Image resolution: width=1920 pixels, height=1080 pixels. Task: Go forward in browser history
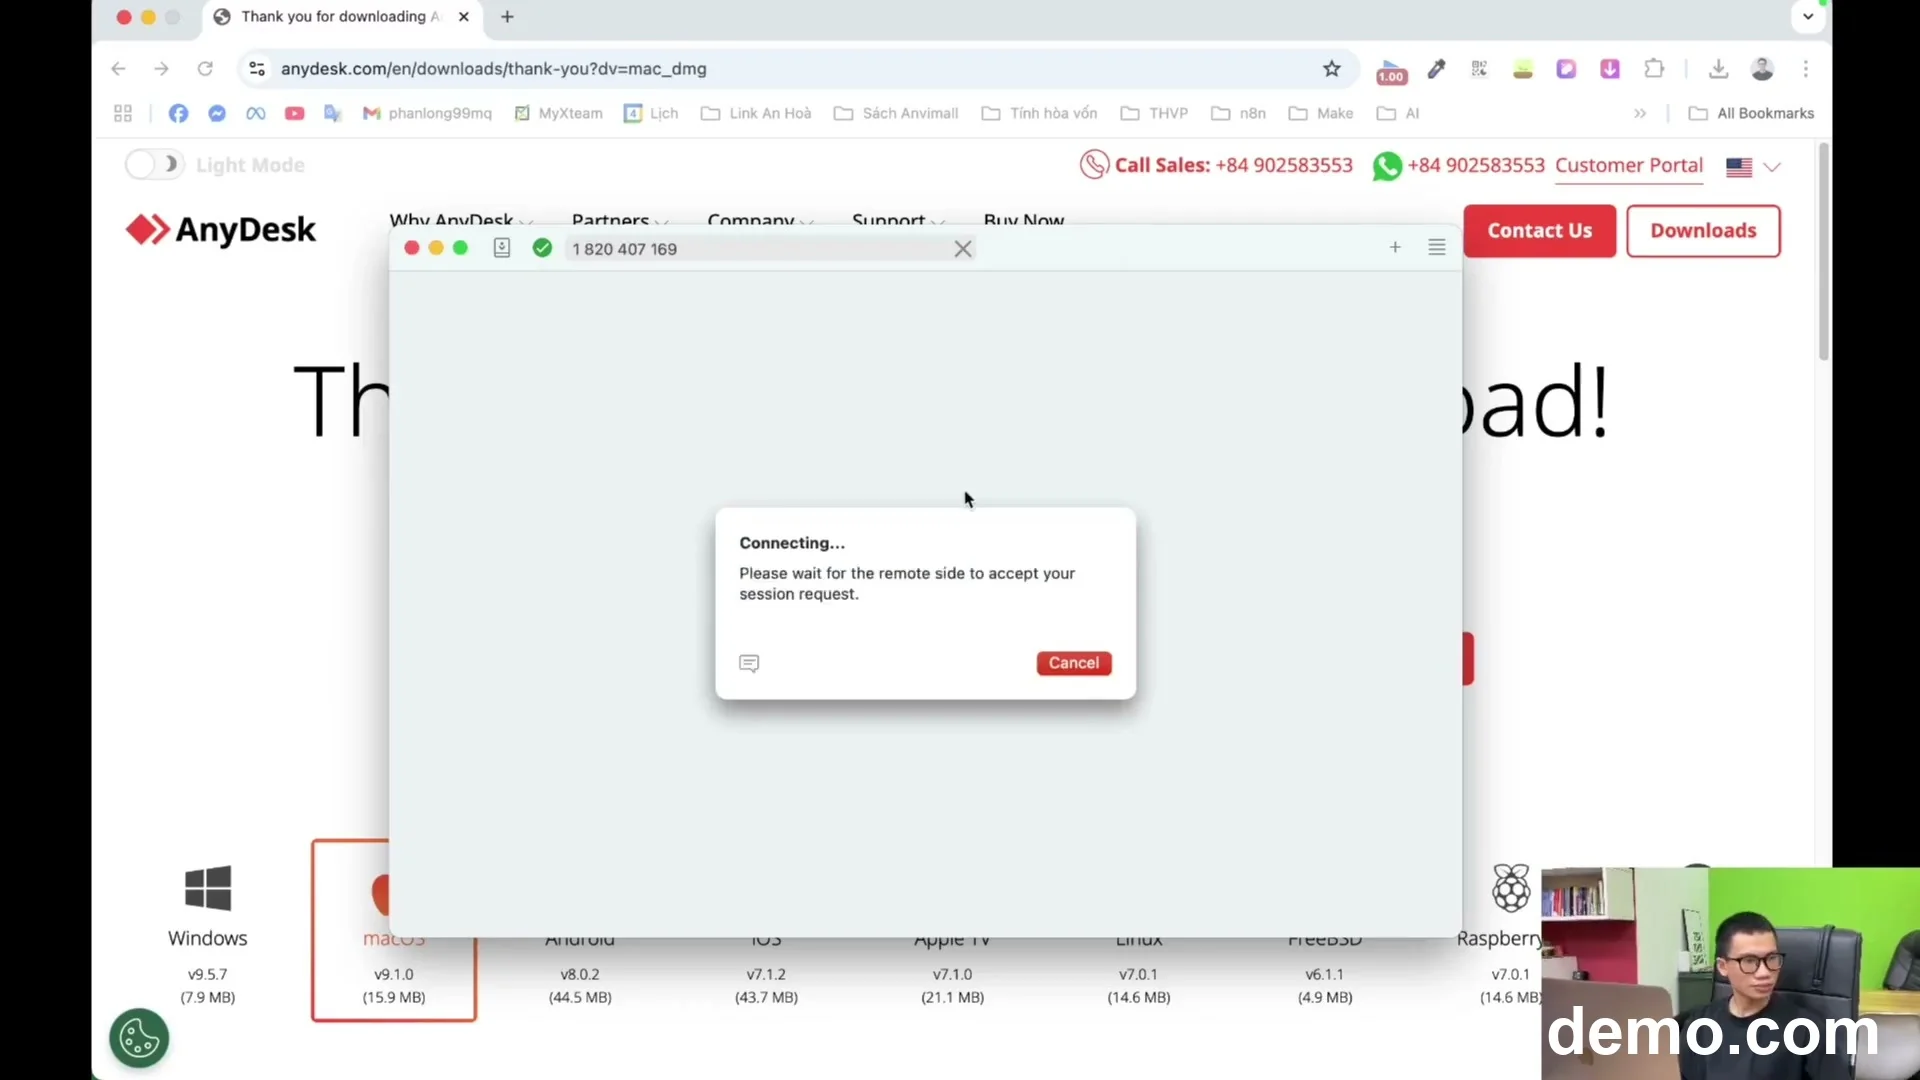click(161, 69)
